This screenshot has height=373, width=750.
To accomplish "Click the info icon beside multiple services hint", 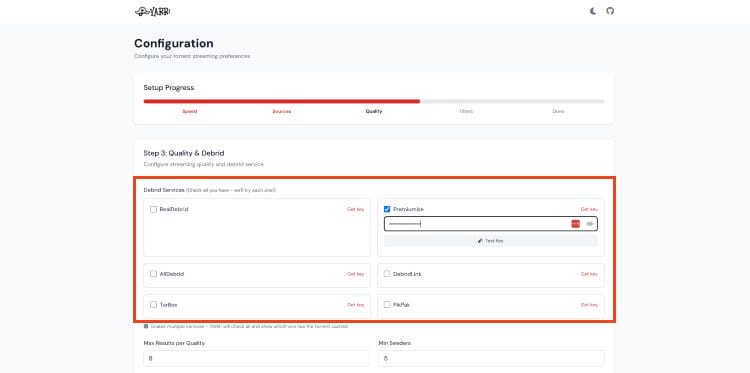I will pyautogui.click(x=146, y=326).
